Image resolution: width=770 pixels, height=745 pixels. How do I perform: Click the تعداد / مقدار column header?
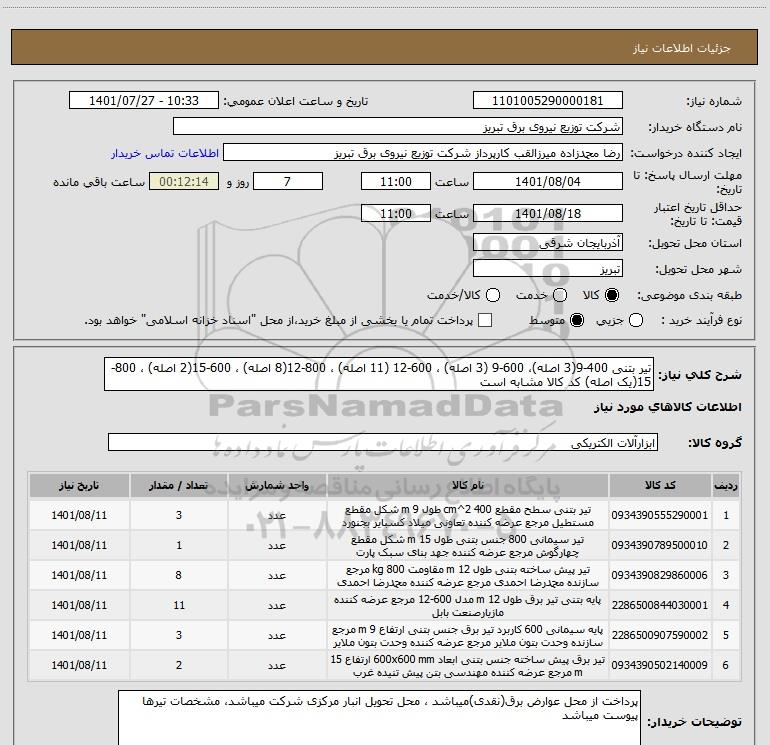click(179, 486)
